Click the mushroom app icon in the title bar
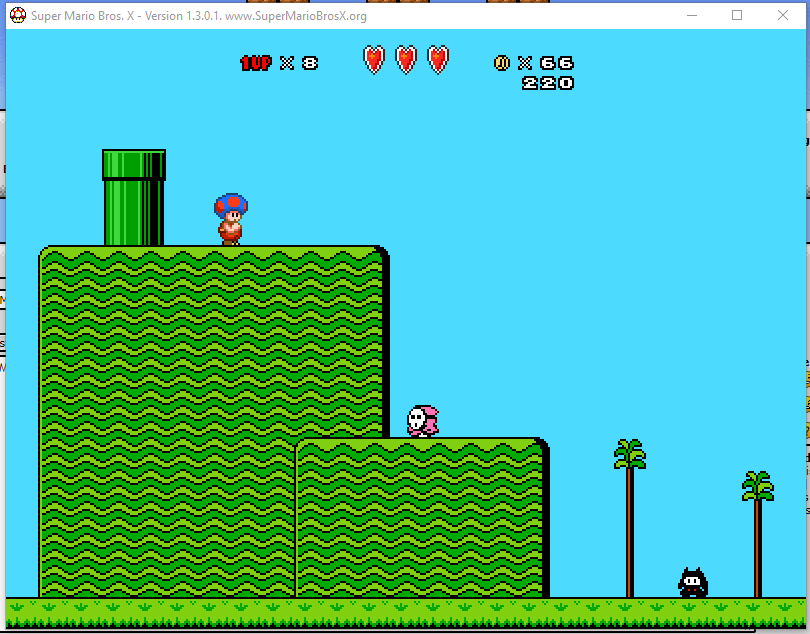The image size is (810, 634). (18, 16)
